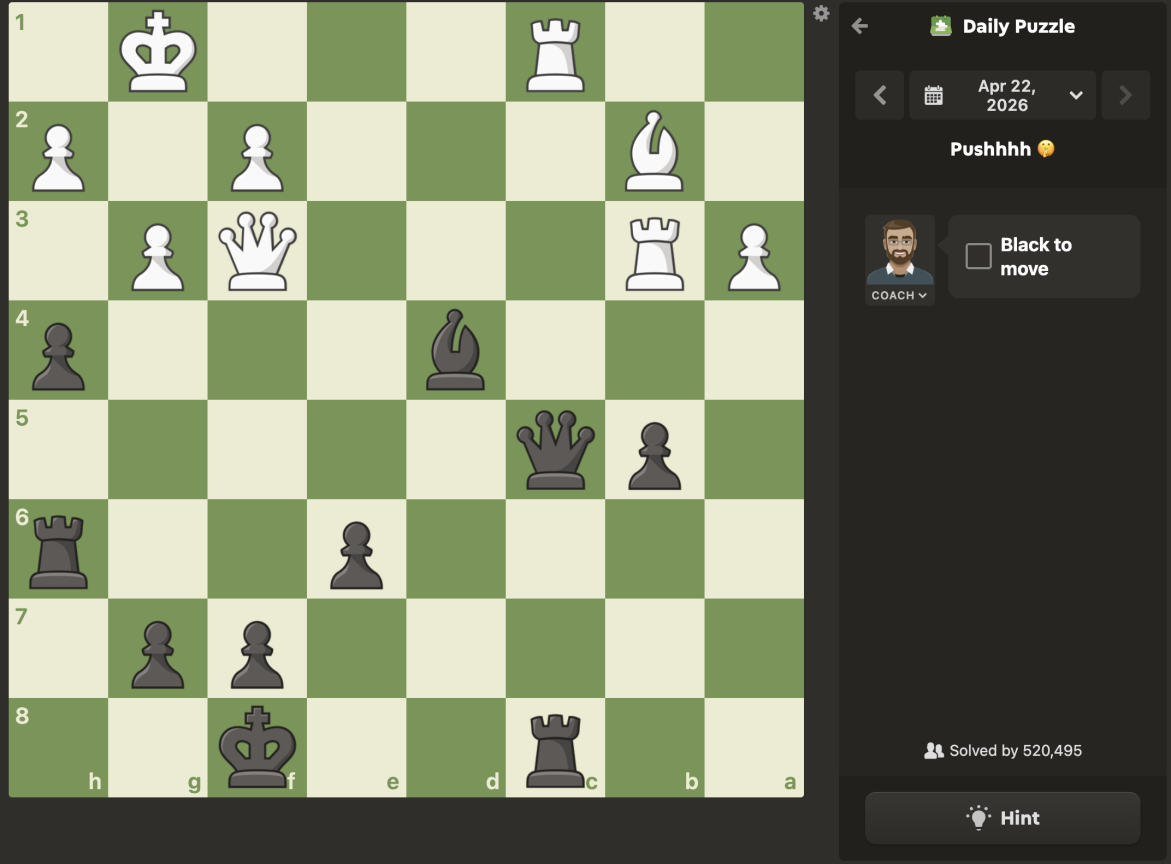
Task: Open the calendar icon next to the date
Action: click(934, 96)
